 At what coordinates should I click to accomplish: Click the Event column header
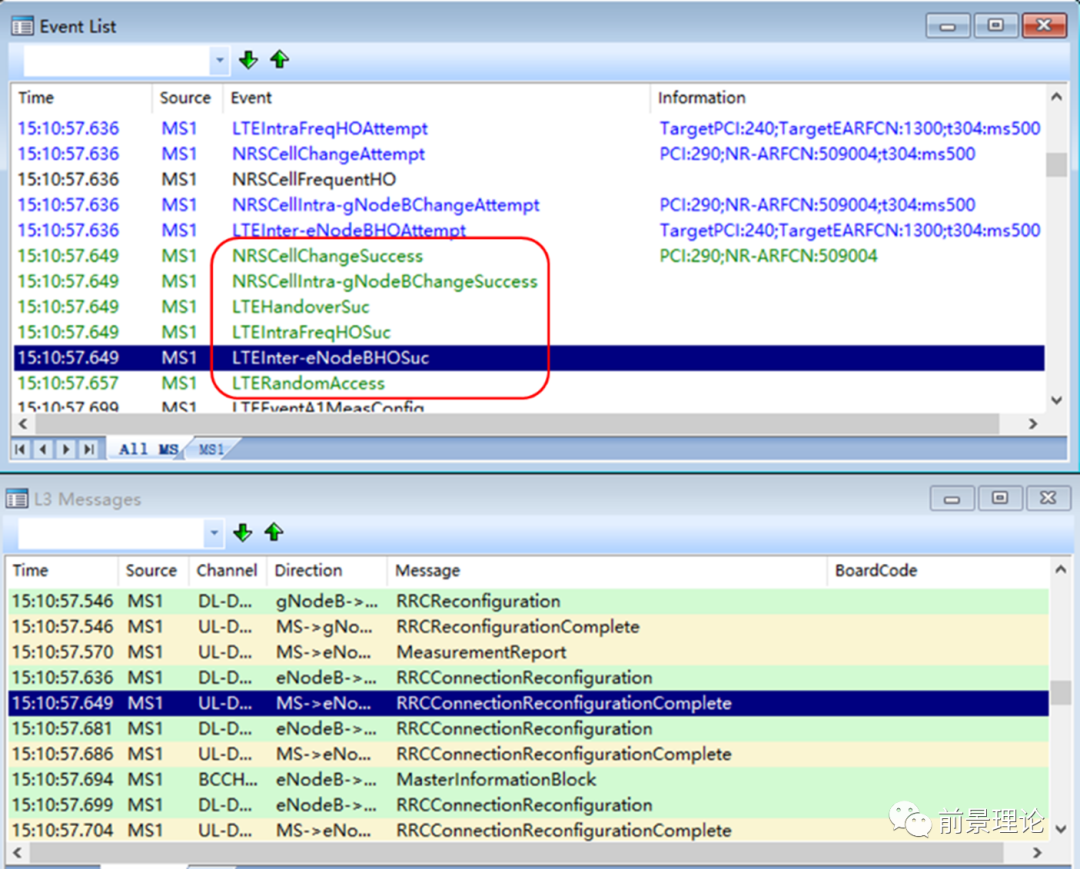[436, 98]
